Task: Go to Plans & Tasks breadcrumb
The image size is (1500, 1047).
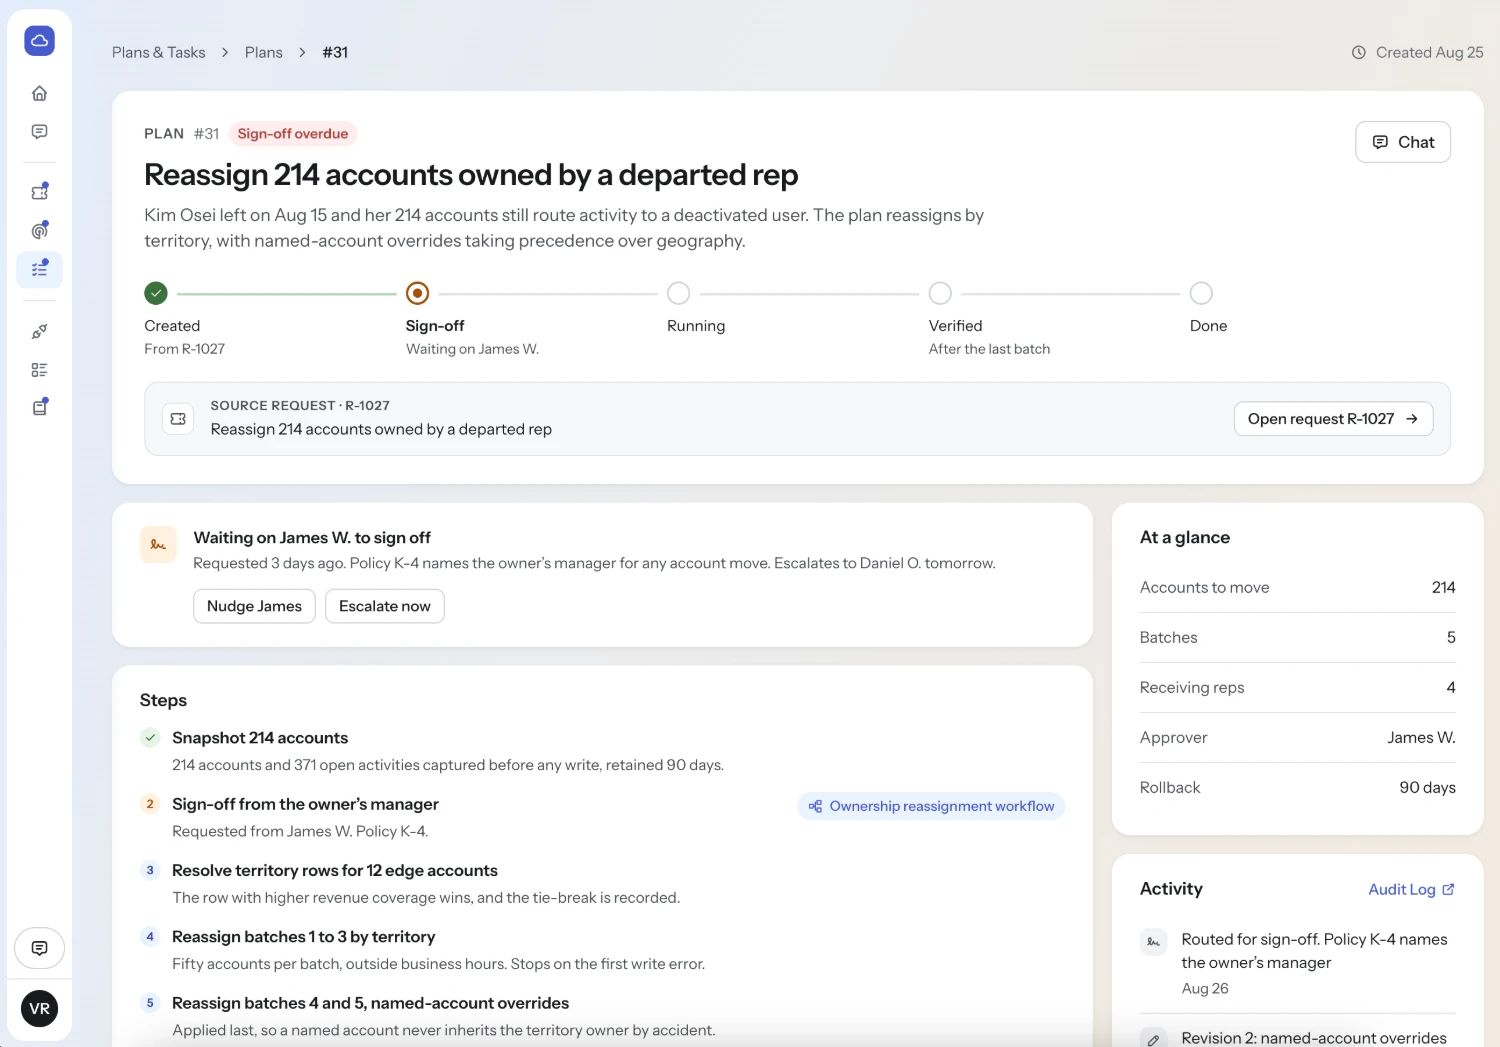Action: coord(159,53)
